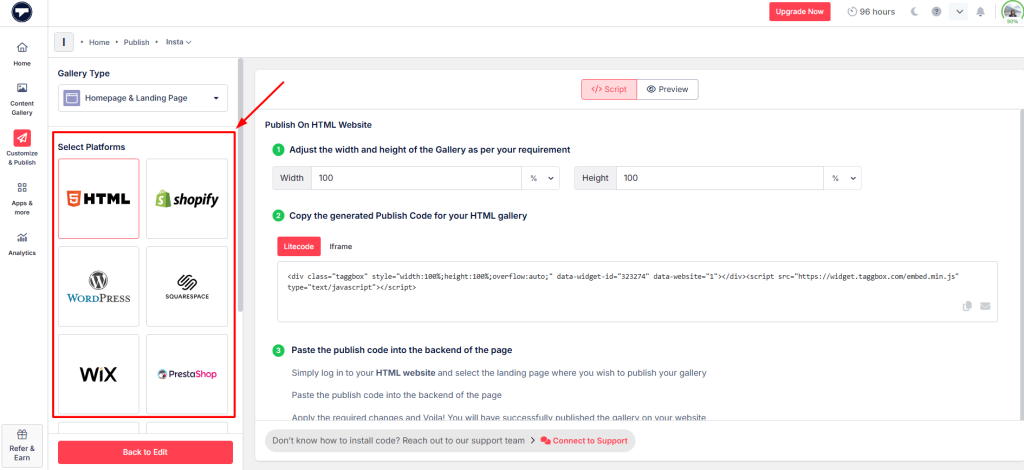
Task: Expand the top bar chevron dropdown
Action: tap(958, 12)
